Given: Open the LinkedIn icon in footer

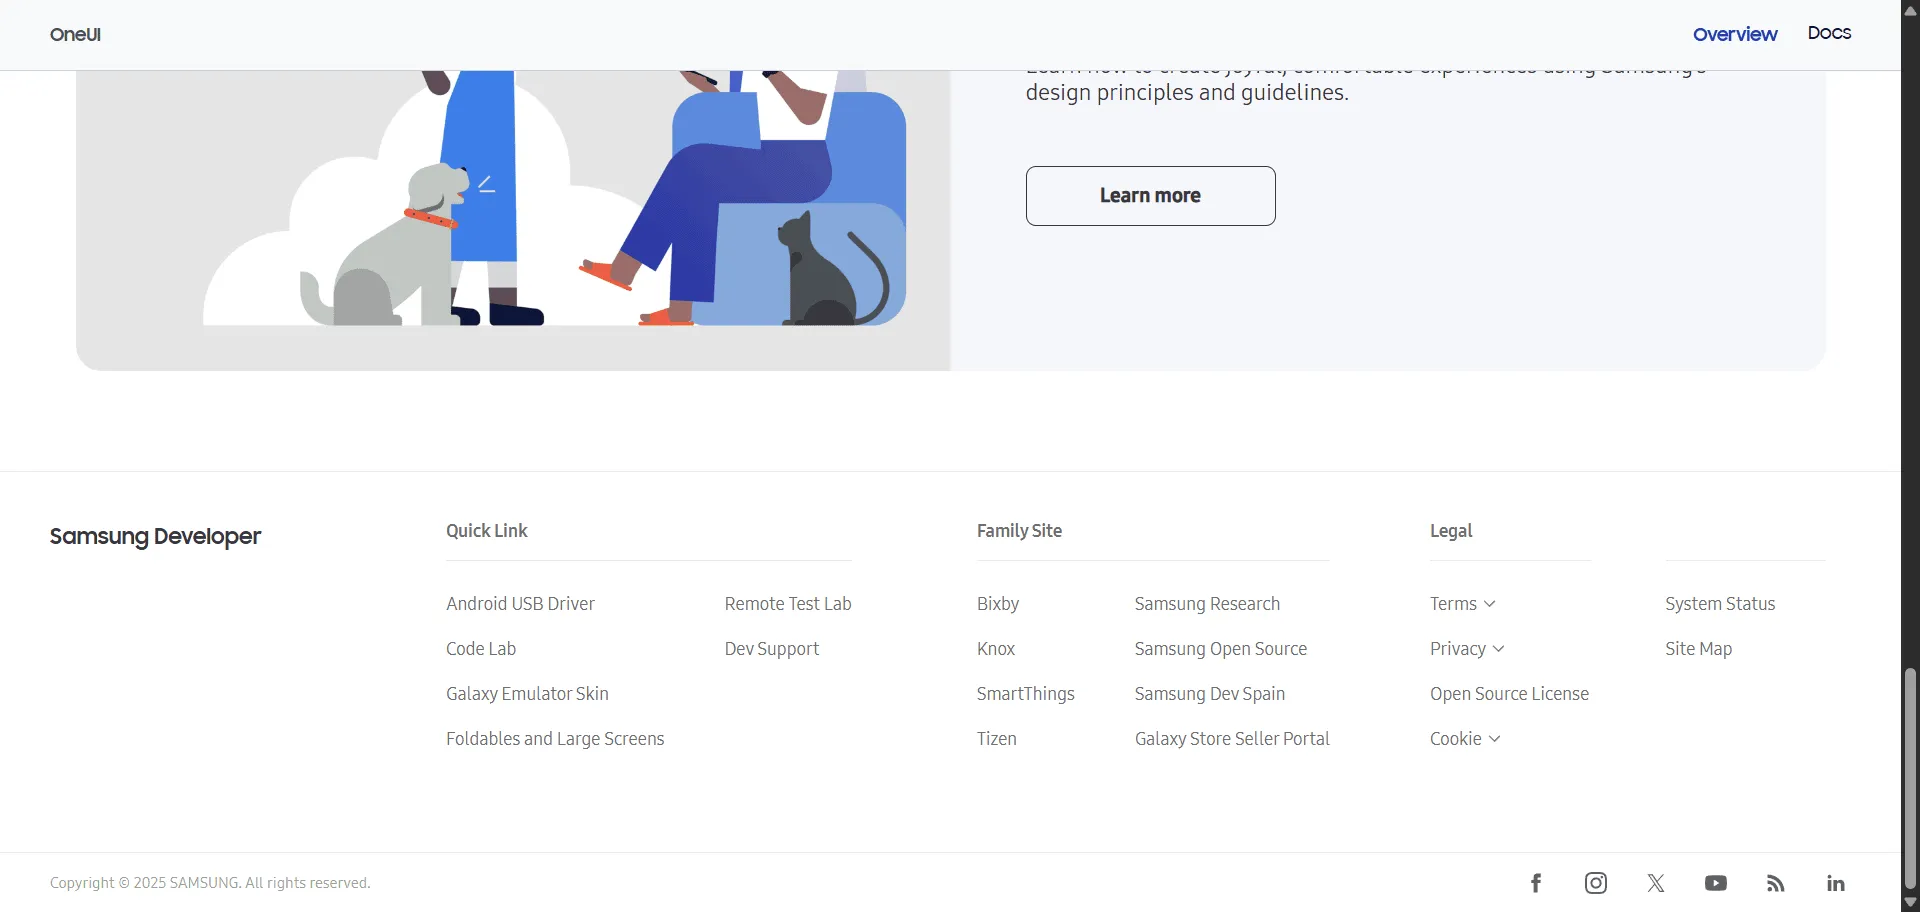Looking at the screenshot, I should click(1836, 883).
